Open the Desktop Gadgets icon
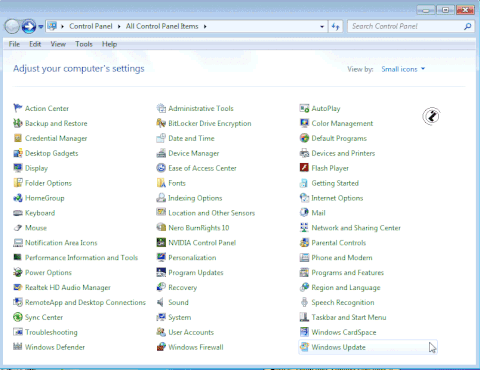 [18, 153]
